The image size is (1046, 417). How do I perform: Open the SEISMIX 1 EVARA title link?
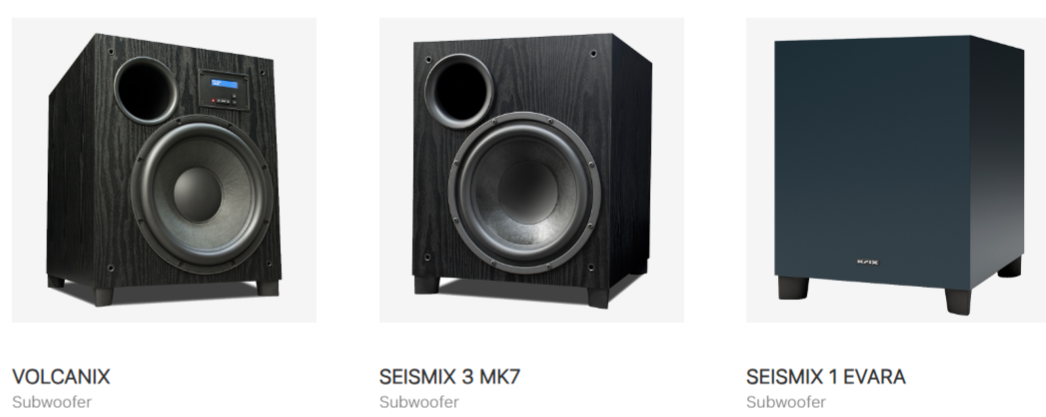click(826, 377)
